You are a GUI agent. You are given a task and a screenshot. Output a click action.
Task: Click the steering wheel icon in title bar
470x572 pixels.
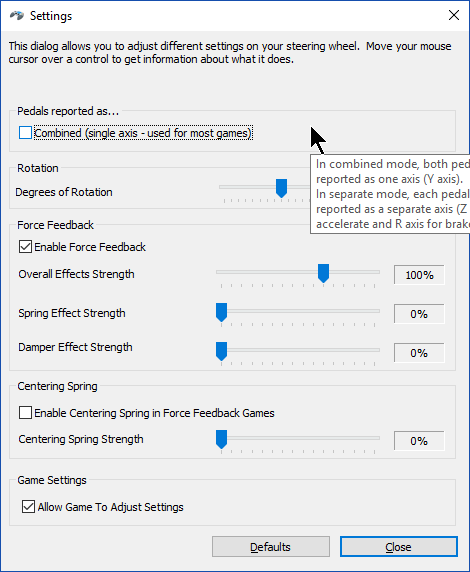pos(16,16)
